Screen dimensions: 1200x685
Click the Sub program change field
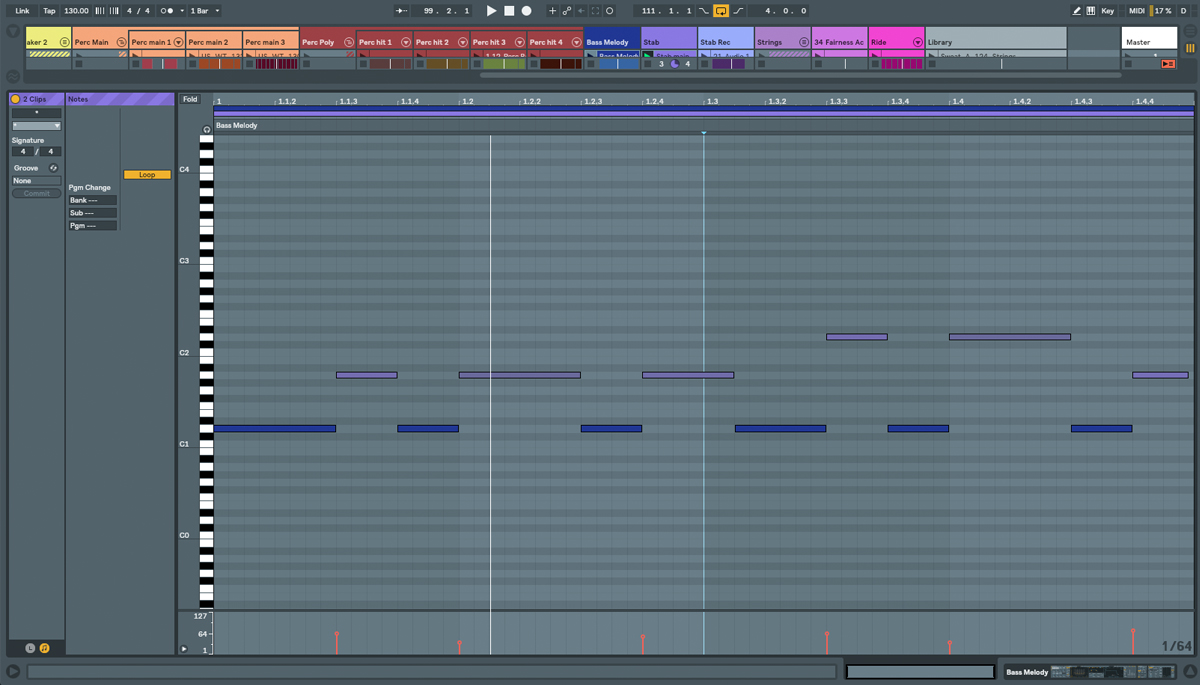pos(93,213)
